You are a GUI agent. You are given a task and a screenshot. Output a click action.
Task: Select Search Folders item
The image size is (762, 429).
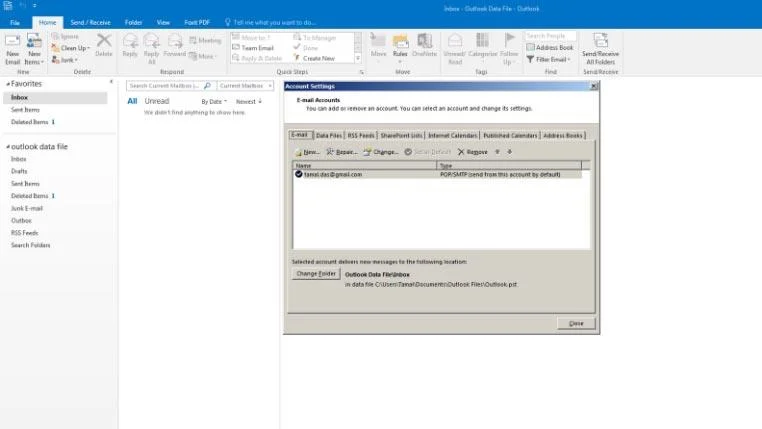pyautogui.click(x=31, y=245)
